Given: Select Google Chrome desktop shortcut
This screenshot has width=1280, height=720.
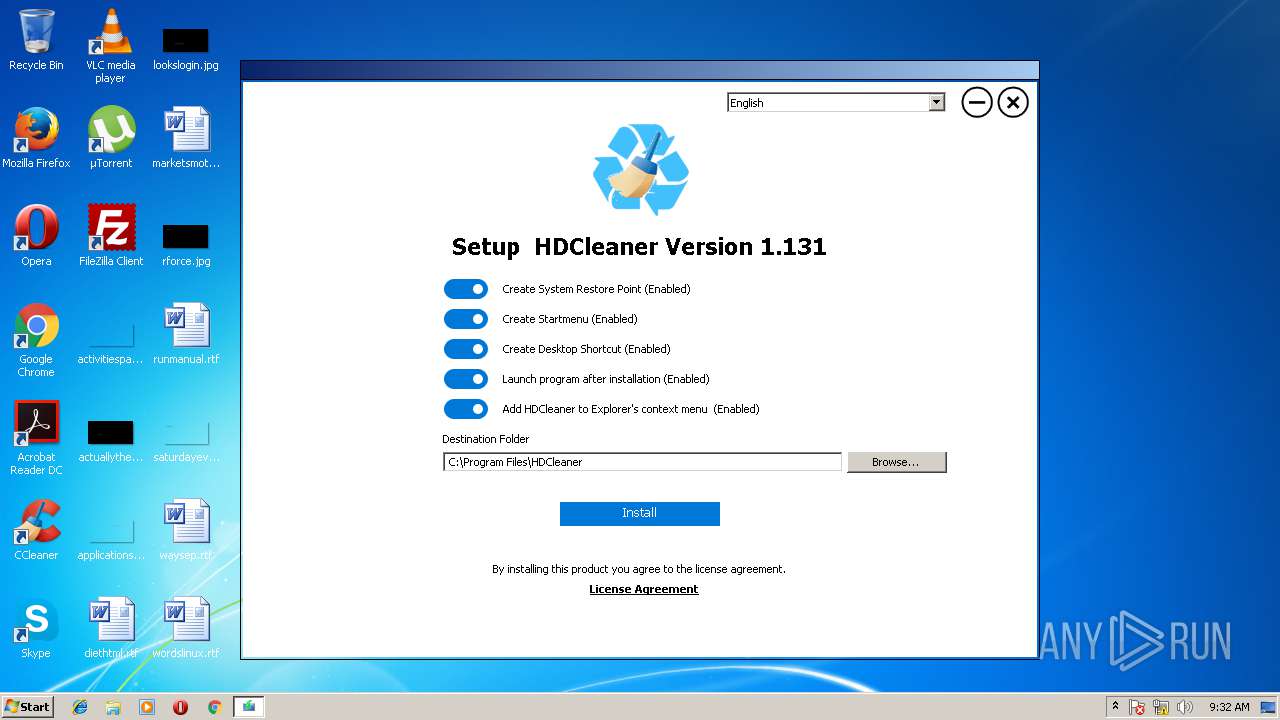Looking at the screenshot, I should click(36, 341).
